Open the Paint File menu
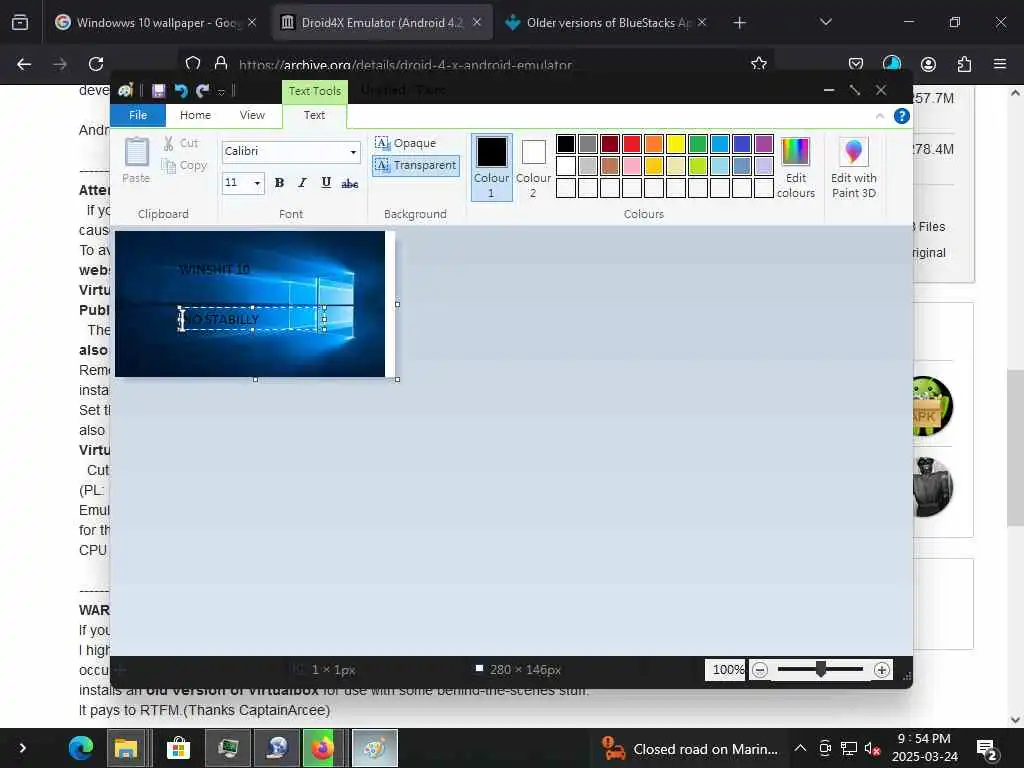 click(x=138, y=115)
